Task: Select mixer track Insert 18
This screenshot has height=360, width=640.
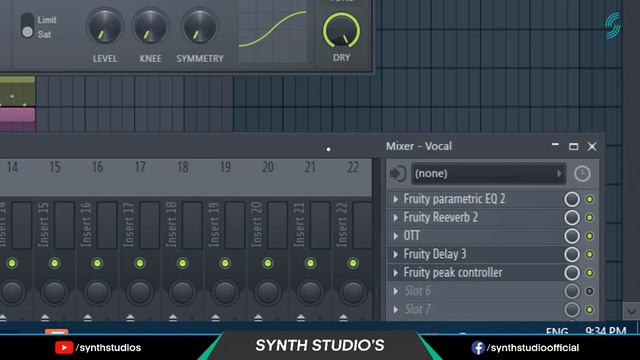Action: click(x=171, y=225)
